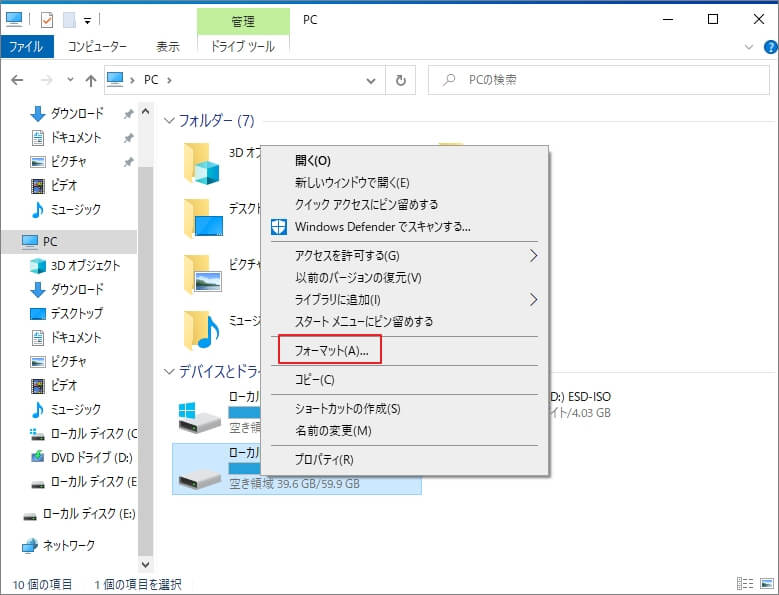Pin to Quick Access menu entry

tap(366, 205)
